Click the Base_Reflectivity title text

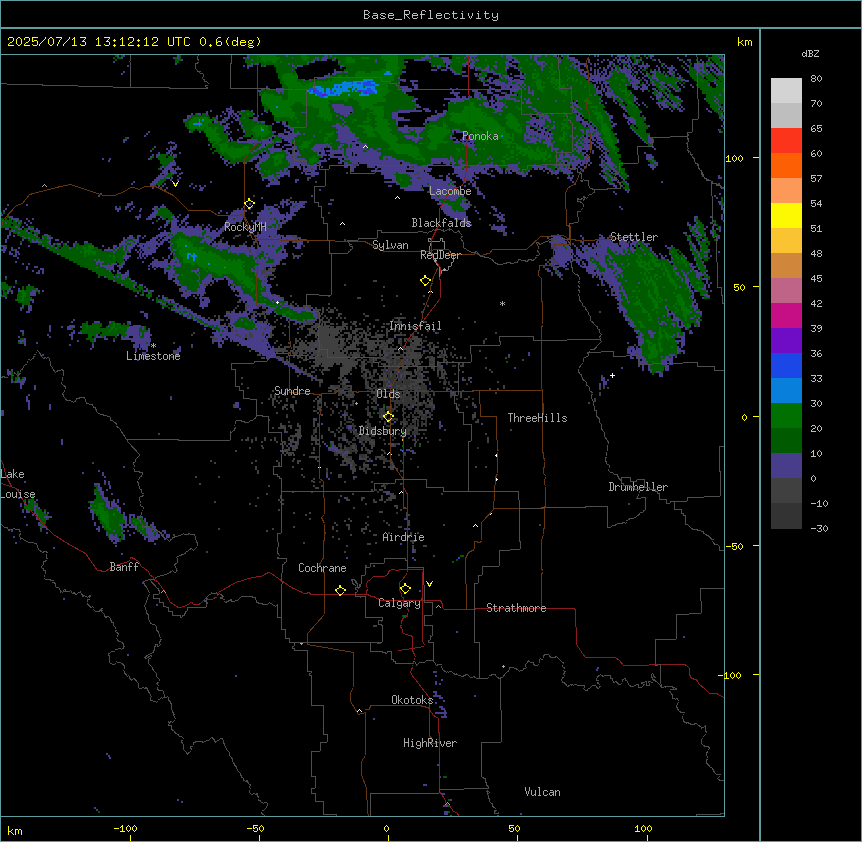click(x=431, y=15)
